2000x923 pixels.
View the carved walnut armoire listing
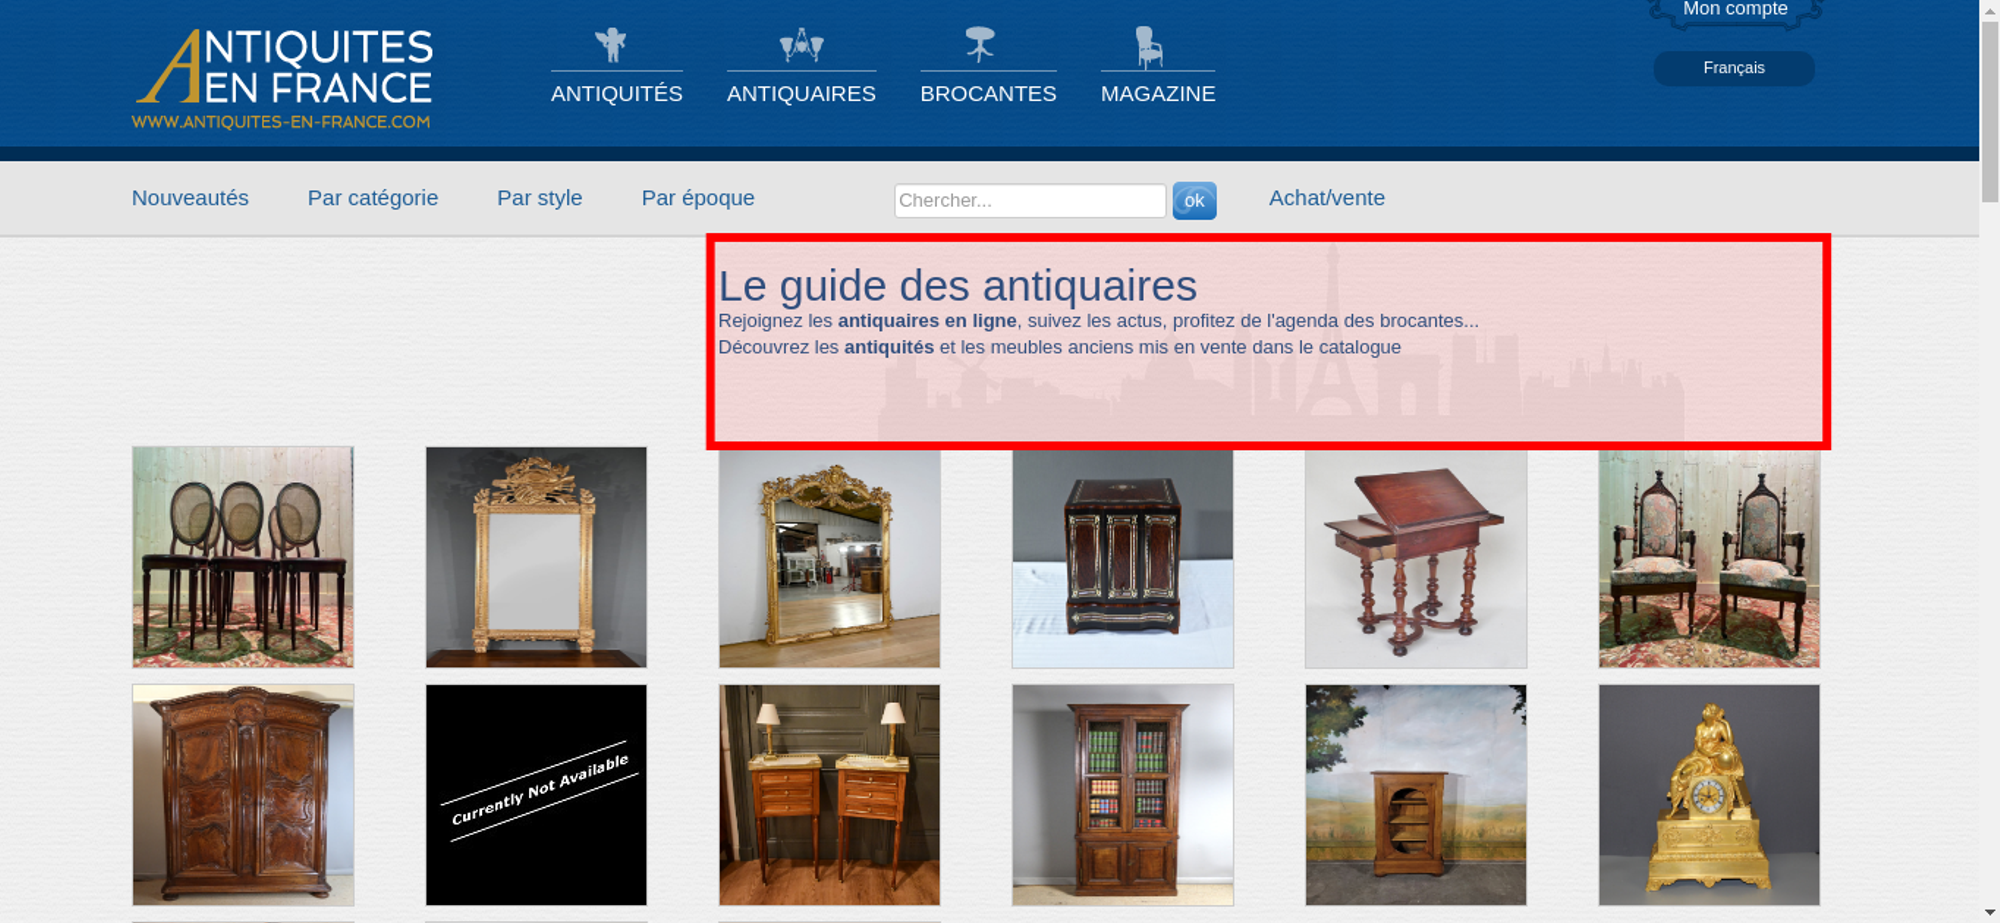(x=243, y=795)
